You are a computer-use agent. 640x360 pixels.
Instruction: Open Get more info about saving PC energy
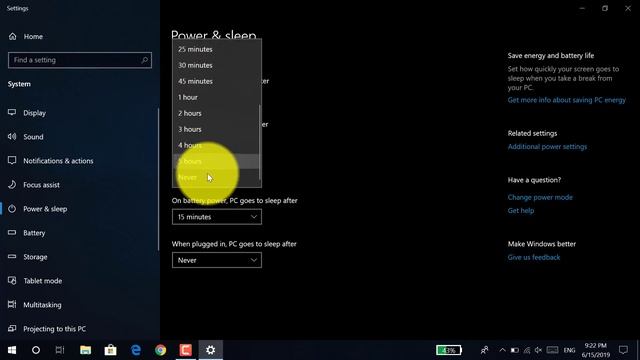pyautogui.click(x=567, y=100)
